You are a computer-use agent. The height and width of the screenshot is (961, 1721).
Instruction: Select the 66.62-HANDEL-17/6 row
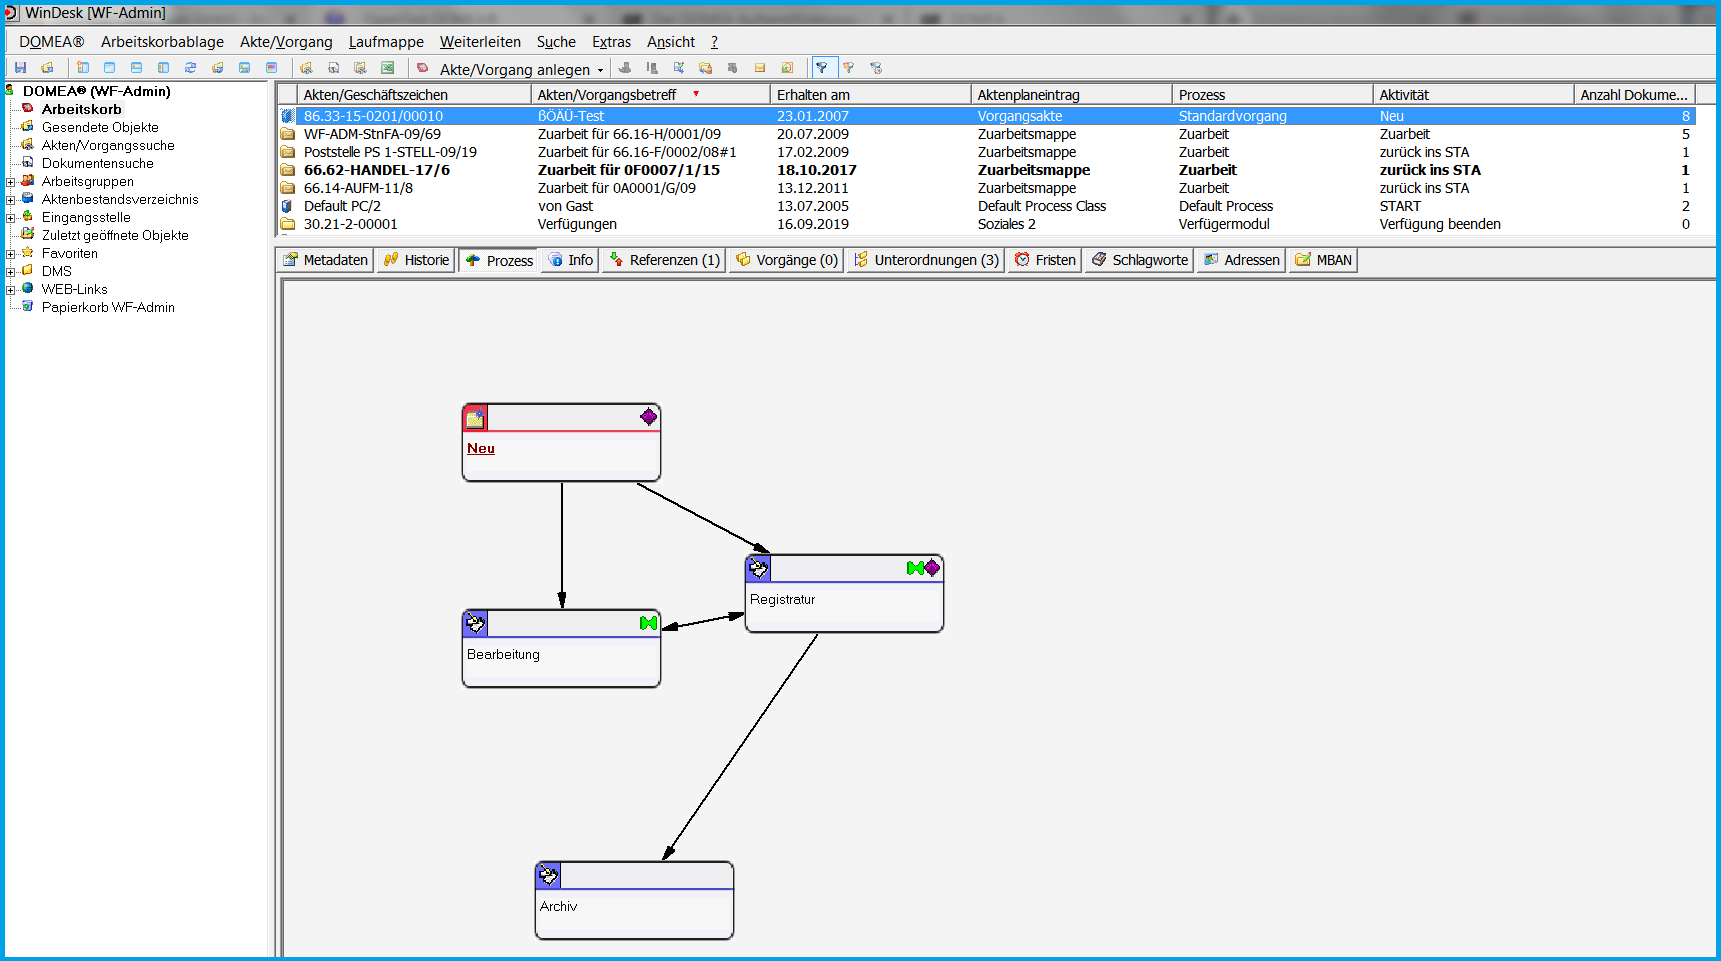[x=377, y=170]
